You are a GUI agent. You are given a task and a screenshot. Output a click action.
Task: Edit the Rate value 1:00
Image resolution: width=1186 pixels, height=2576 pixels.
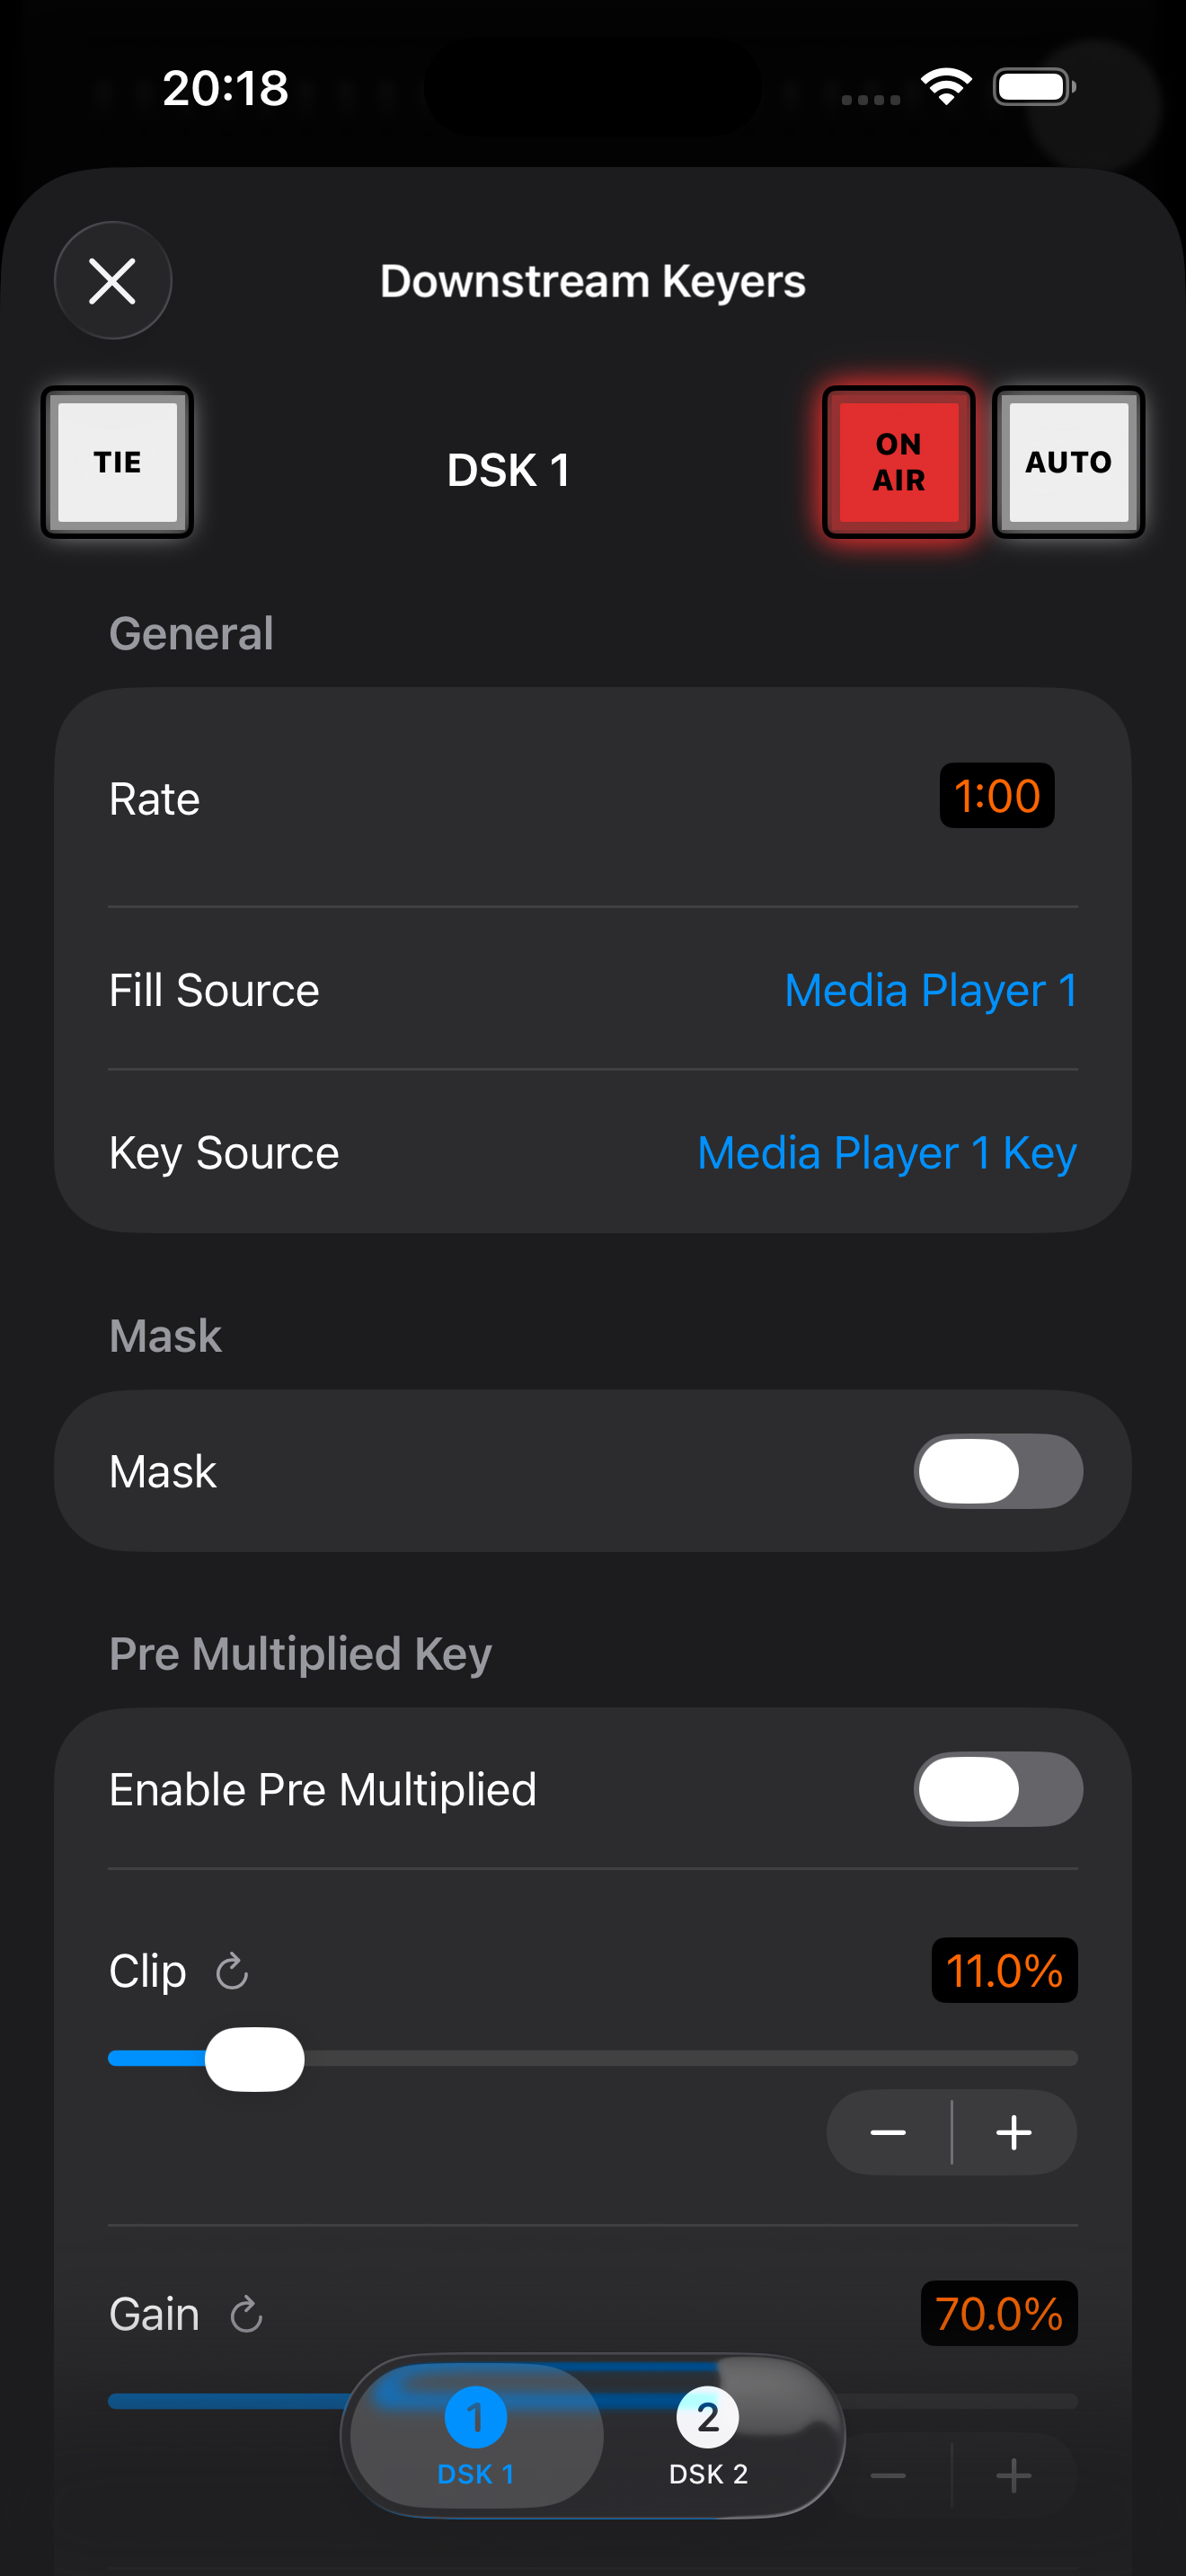996,796
